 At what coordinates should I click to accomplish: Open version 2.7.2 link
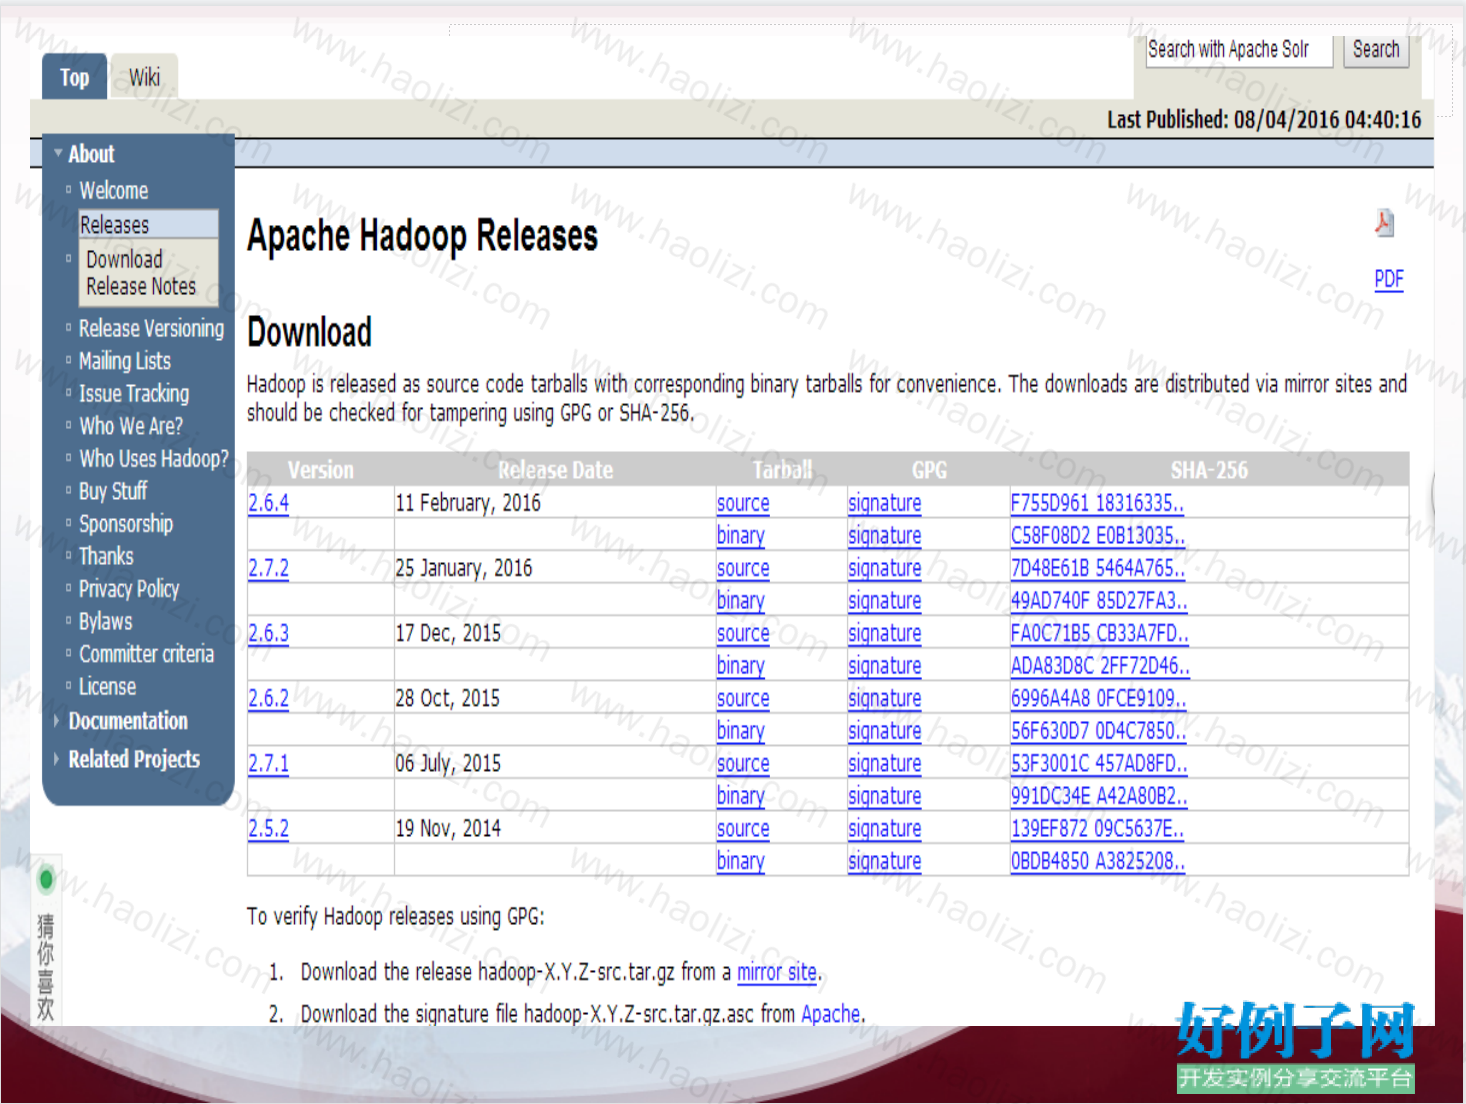(x=268, y=568)
